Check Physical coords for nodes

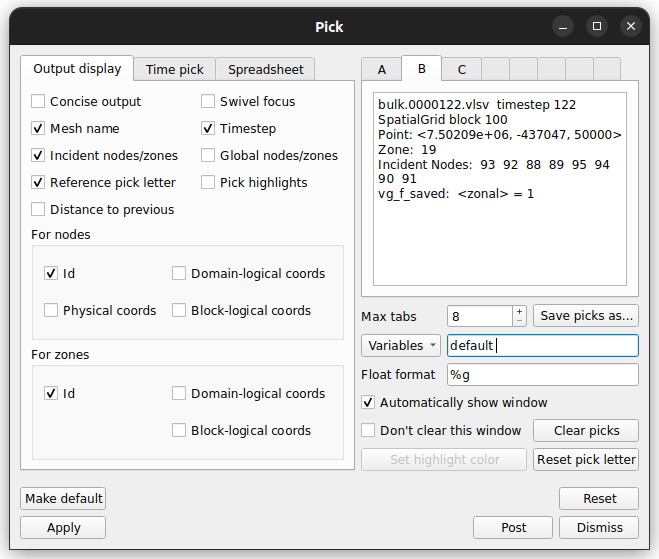[x=51, y=310]
